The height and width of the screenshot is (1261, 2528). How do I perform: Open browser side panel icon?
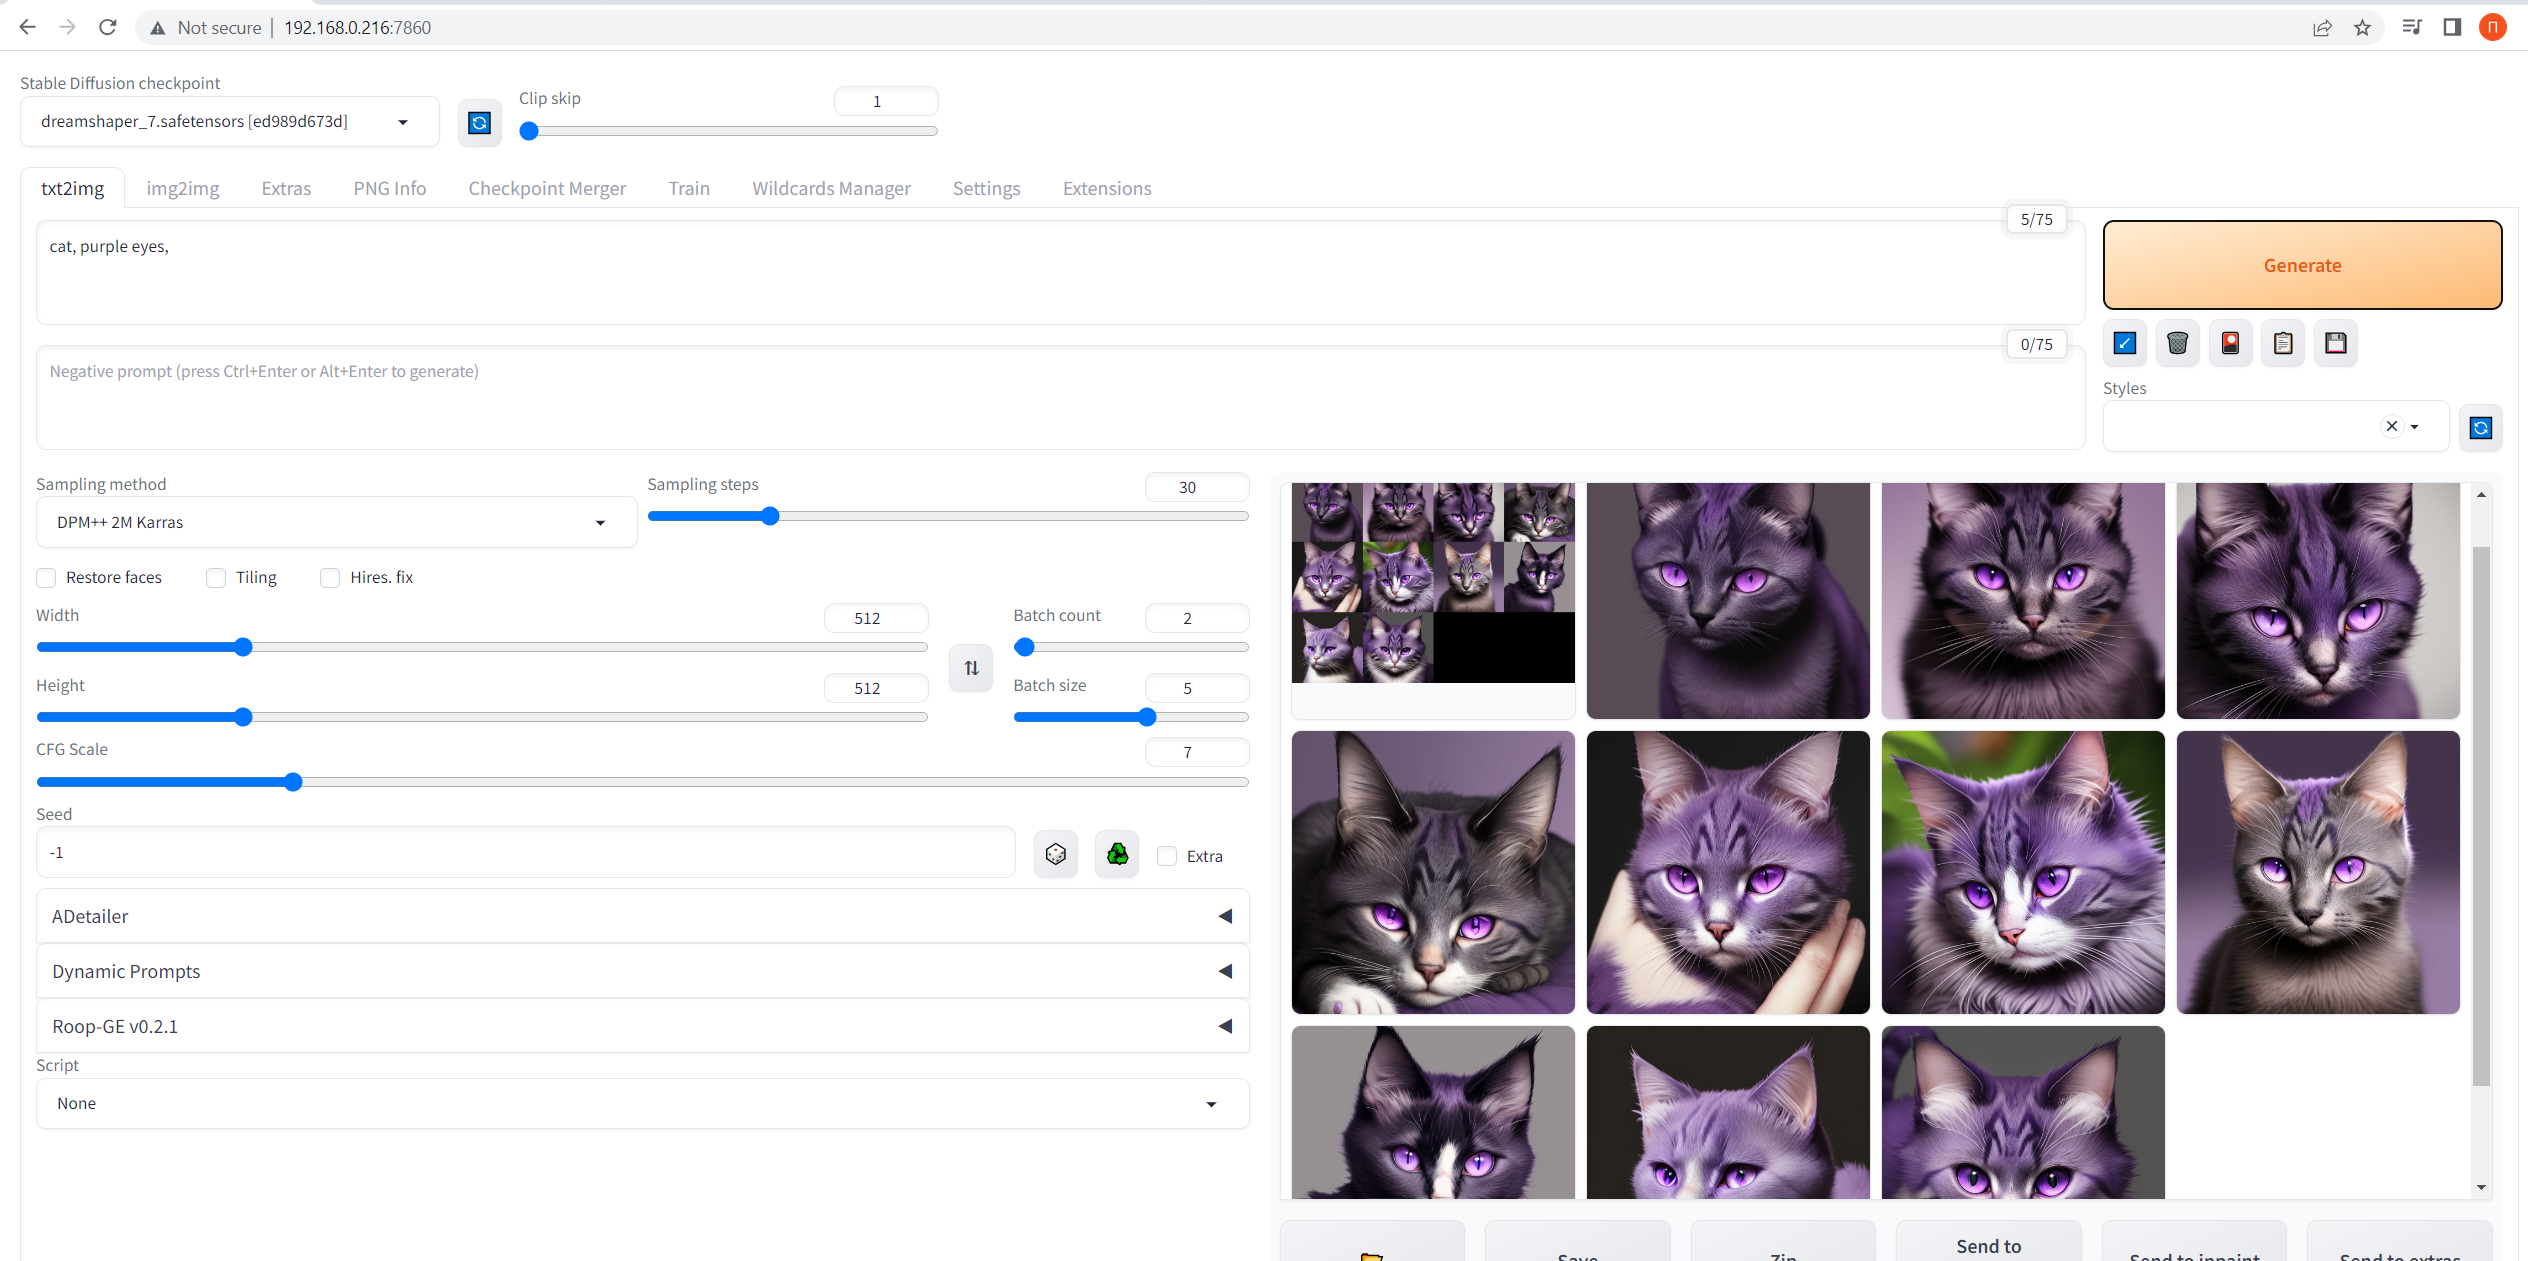point(2452,27)
